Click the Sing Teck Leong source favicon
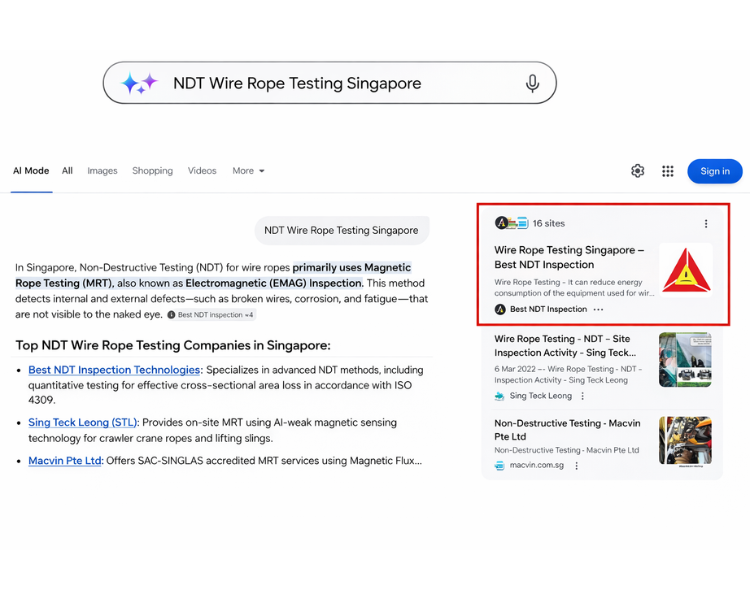 pos(500,396)
